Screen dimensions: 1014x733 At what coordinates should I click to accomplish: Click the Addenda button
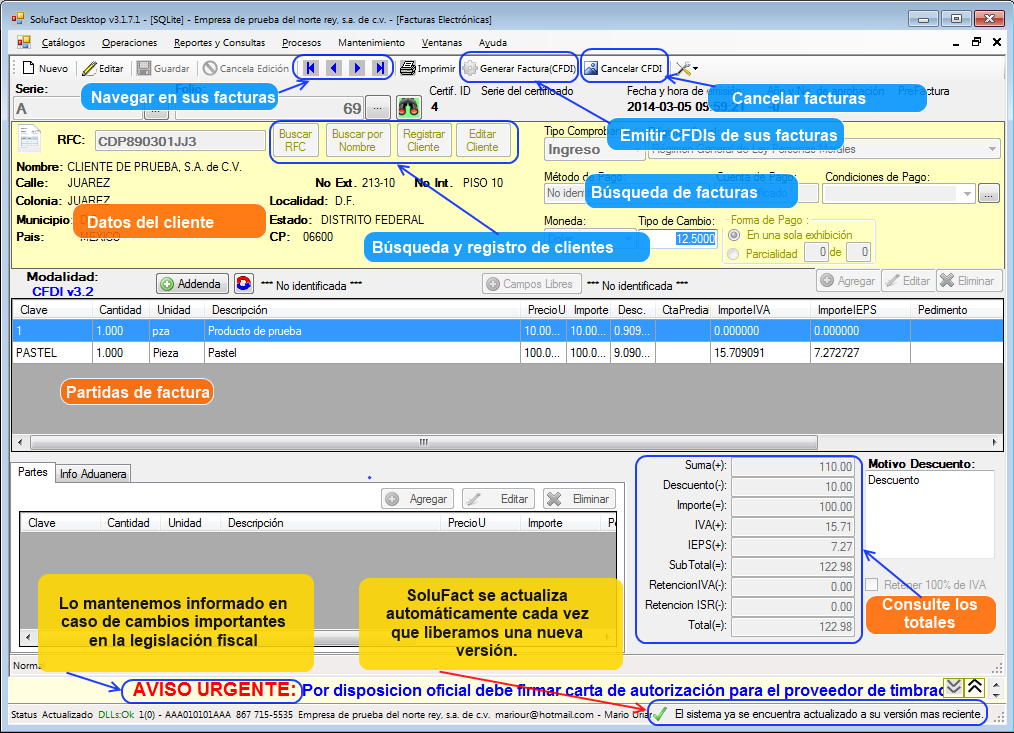coord(192,284)
